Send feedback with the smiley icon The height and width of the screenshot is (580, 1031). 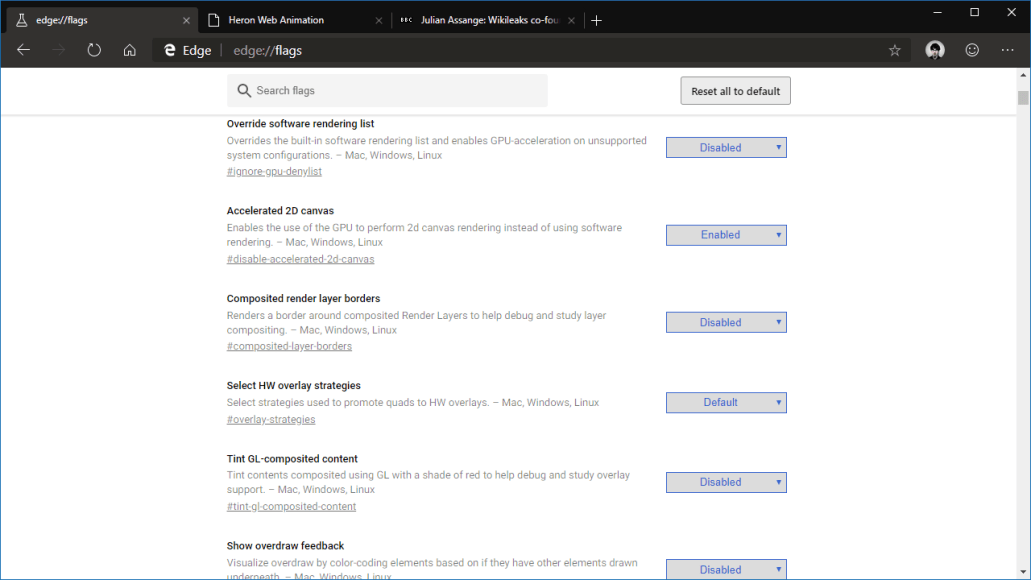[971, 50]
